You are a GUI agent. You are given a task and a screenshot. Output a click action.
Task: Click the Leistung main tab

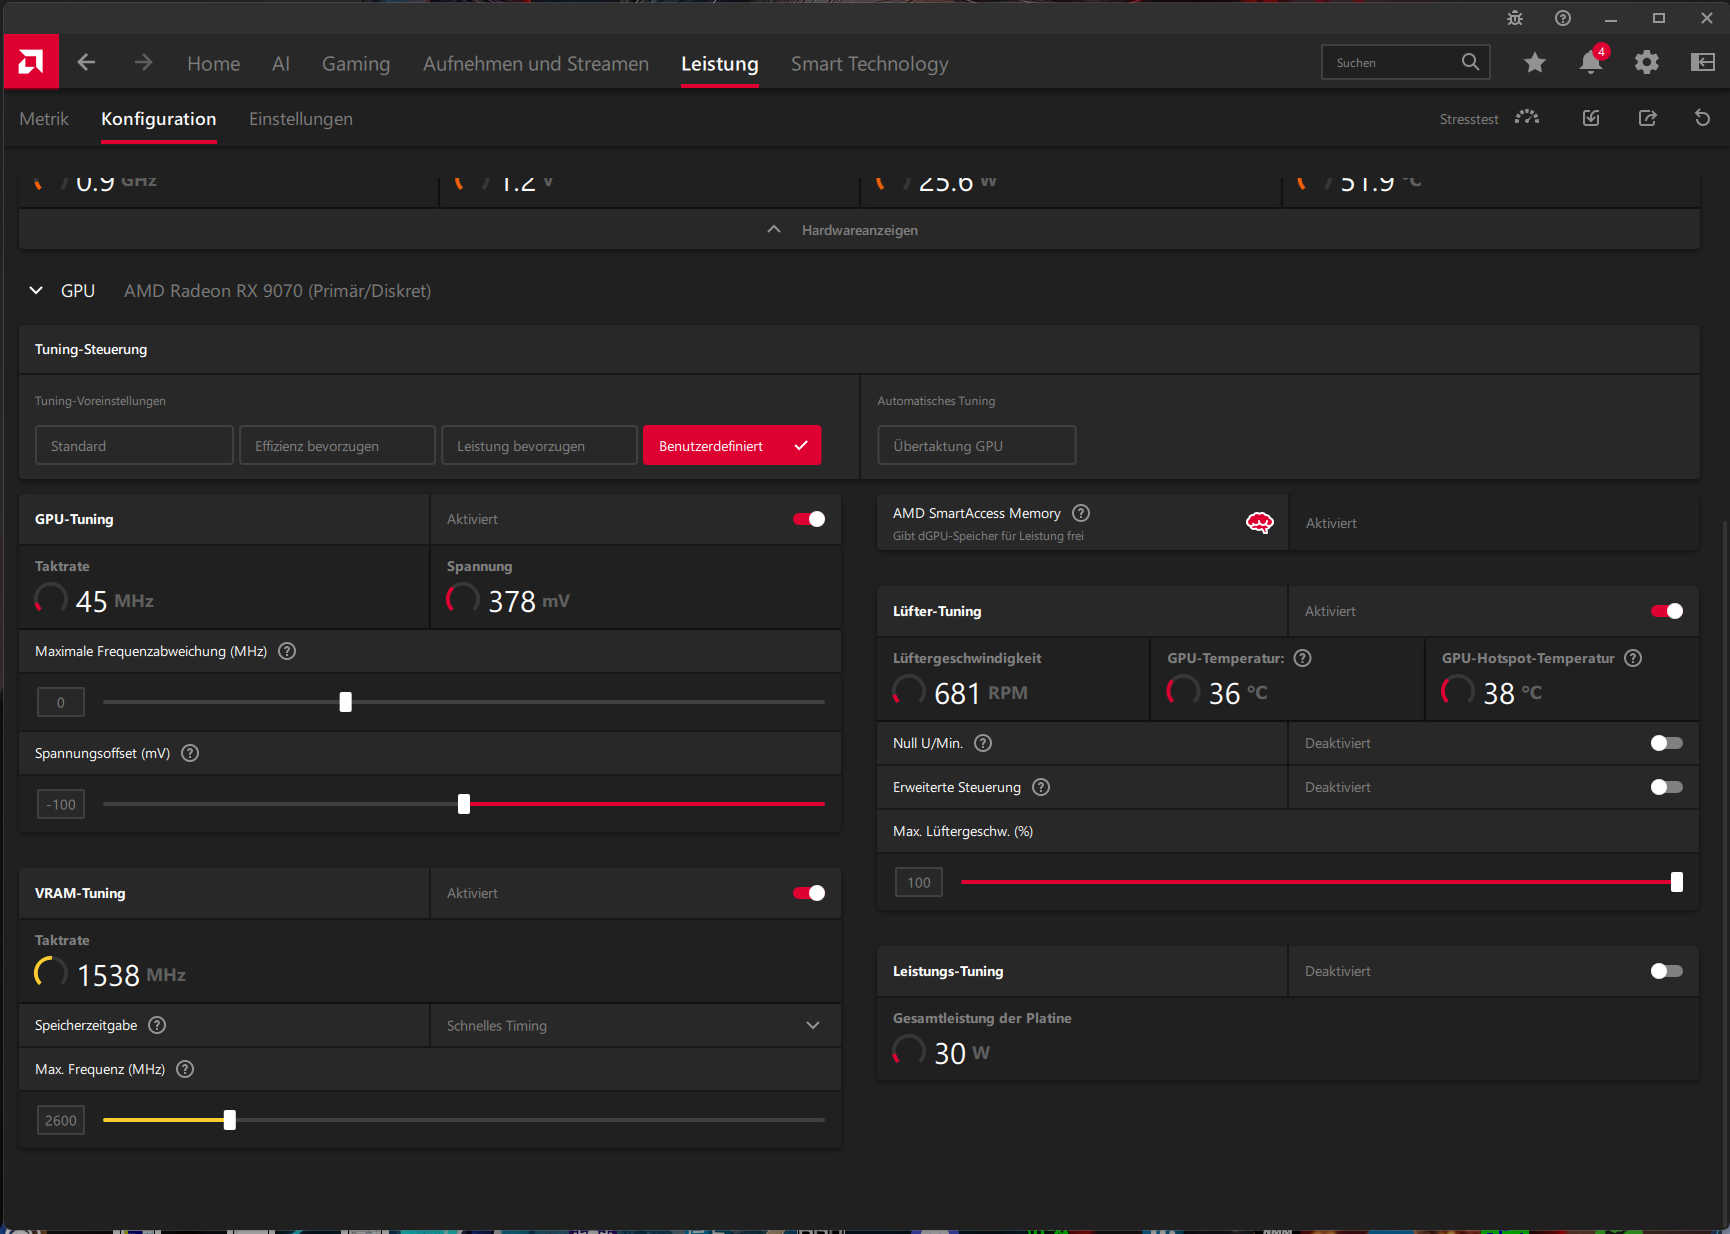pyautogui.click(x=720, y=64)
